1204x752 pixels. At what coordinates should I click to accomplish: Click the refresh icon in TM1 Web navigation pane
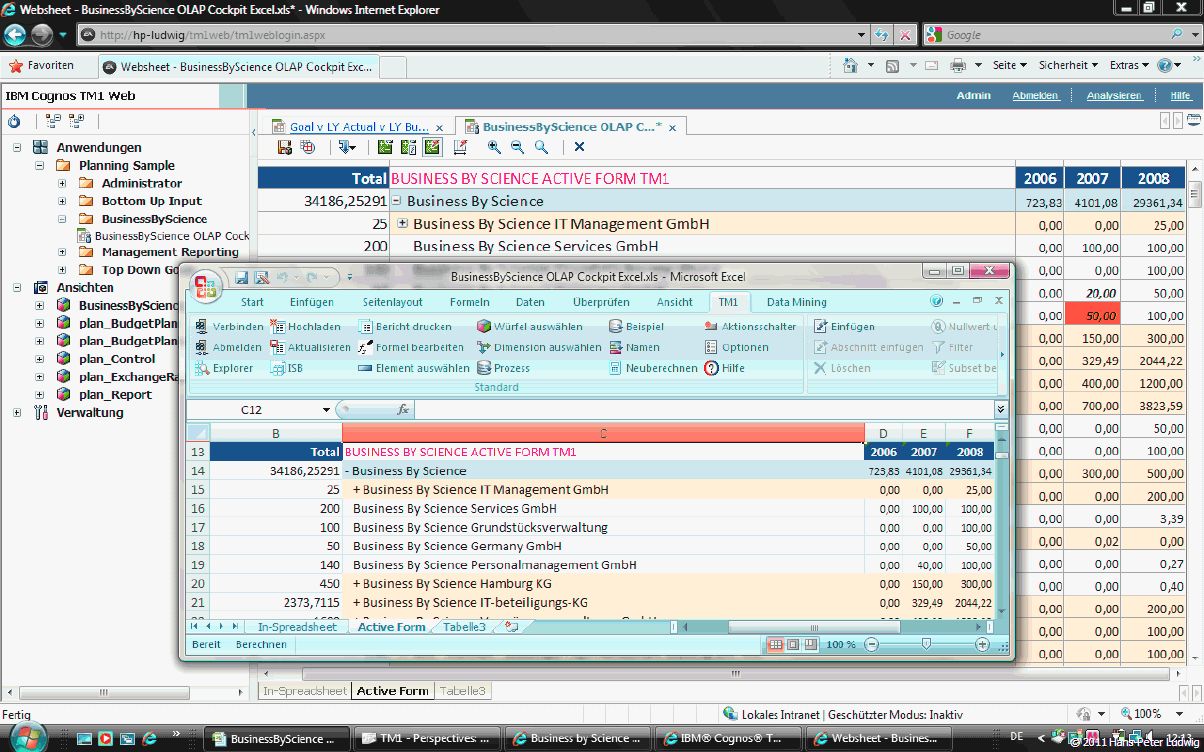point(14,121)
